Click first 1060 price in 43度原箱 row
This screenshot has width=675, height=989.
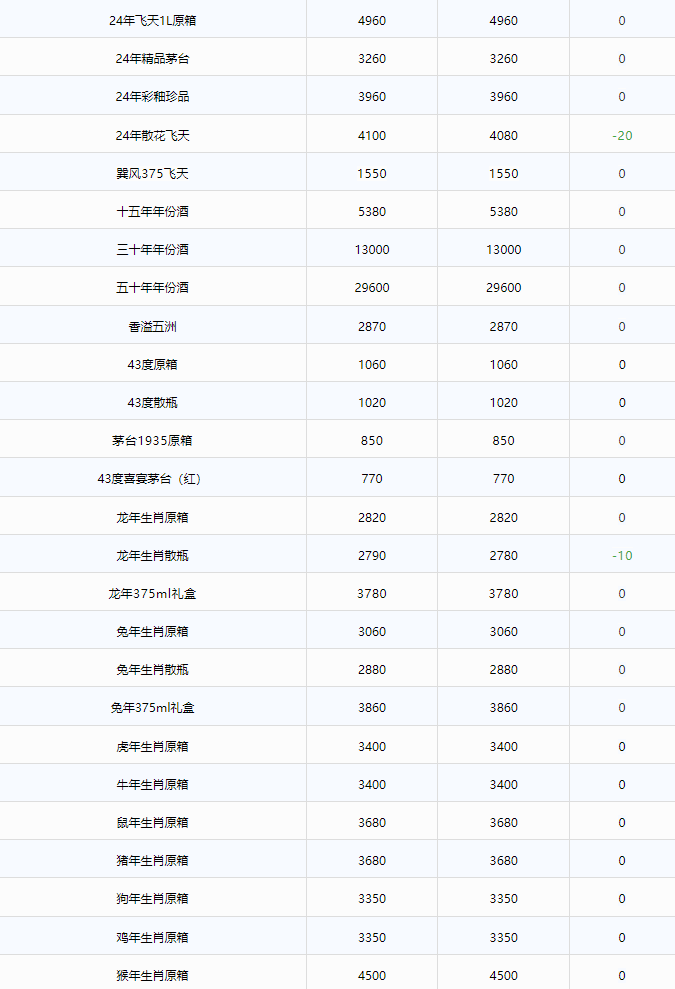coord(372,365)
